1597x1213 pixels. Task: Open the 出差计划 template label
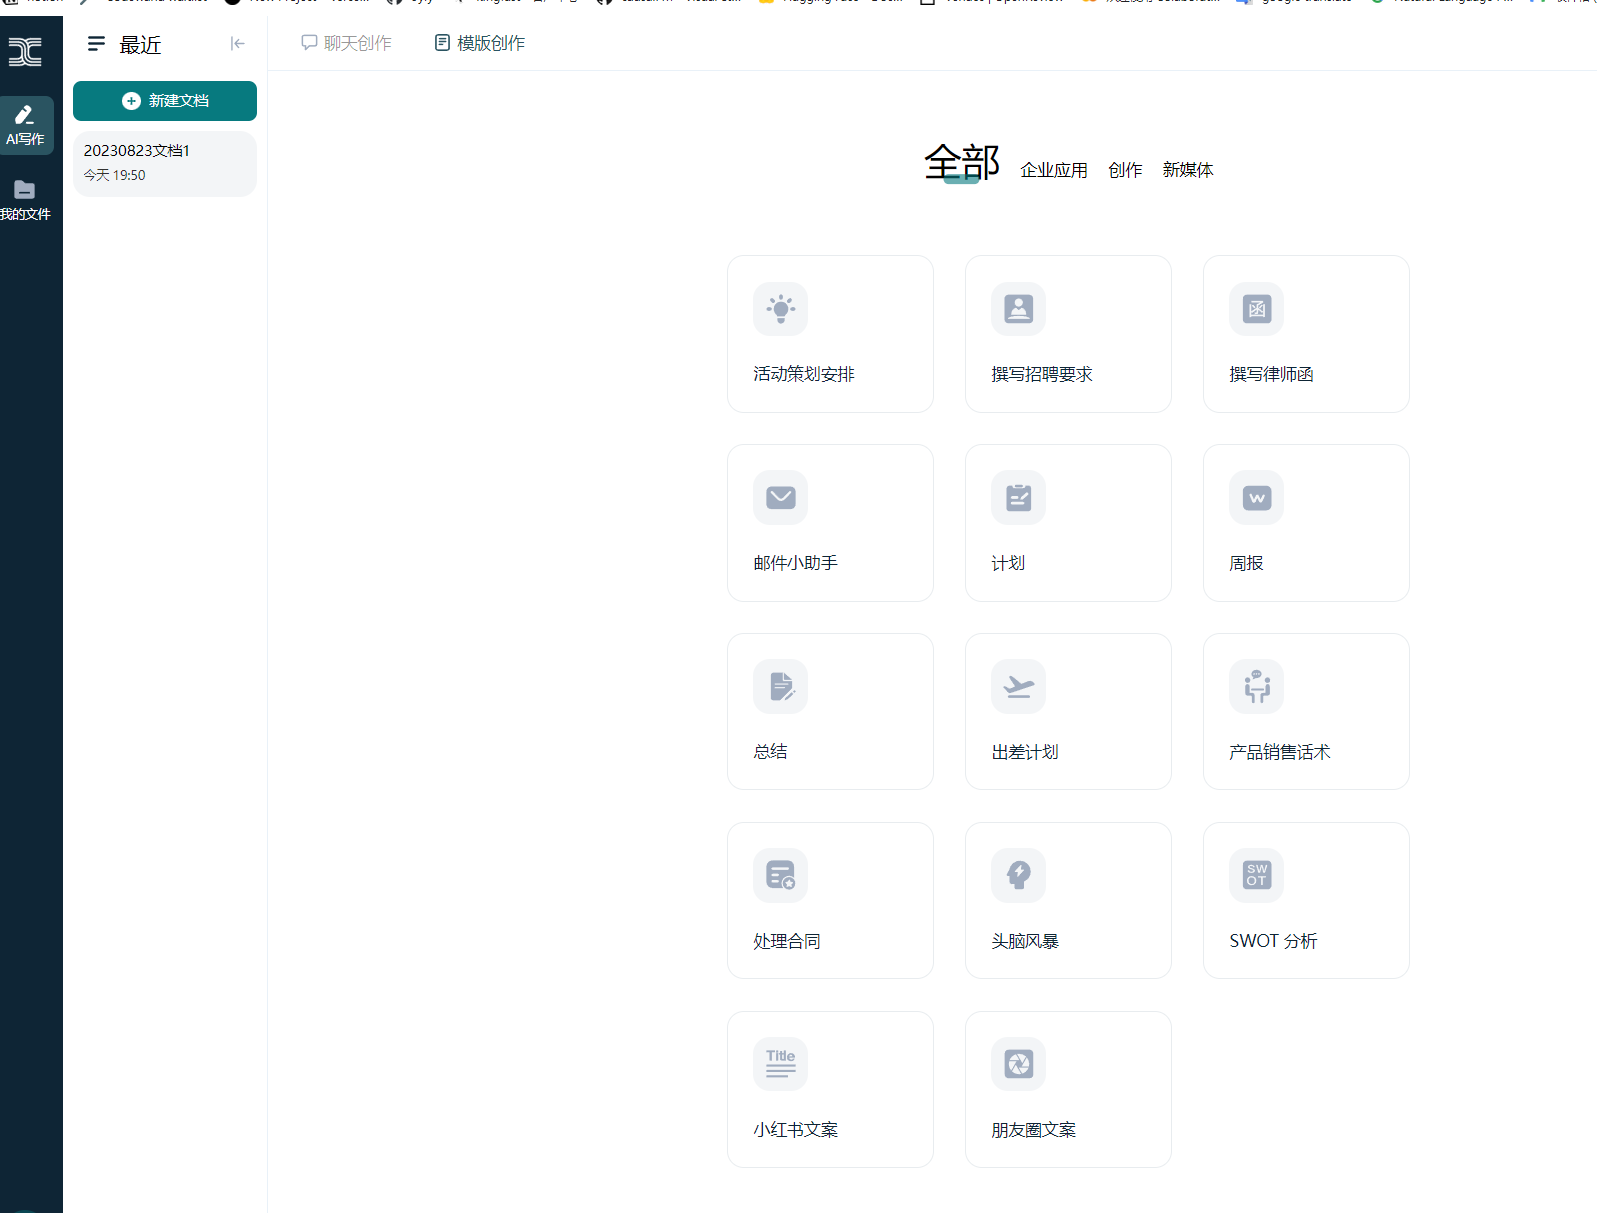tap(1025, 752)
